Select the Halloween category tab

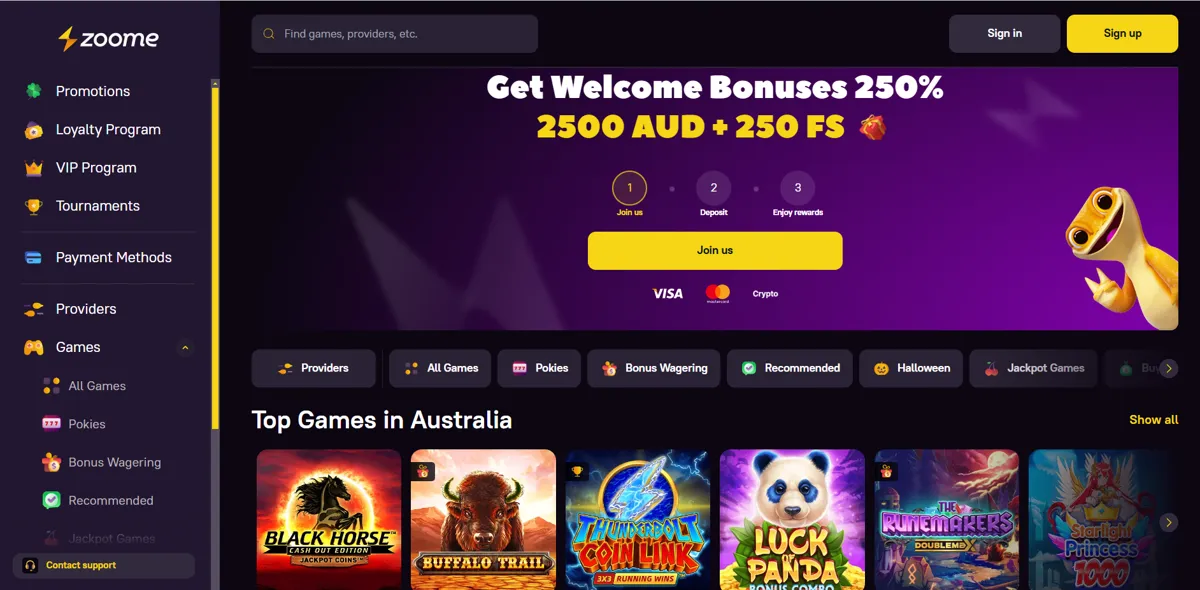(x=911, y=368)
